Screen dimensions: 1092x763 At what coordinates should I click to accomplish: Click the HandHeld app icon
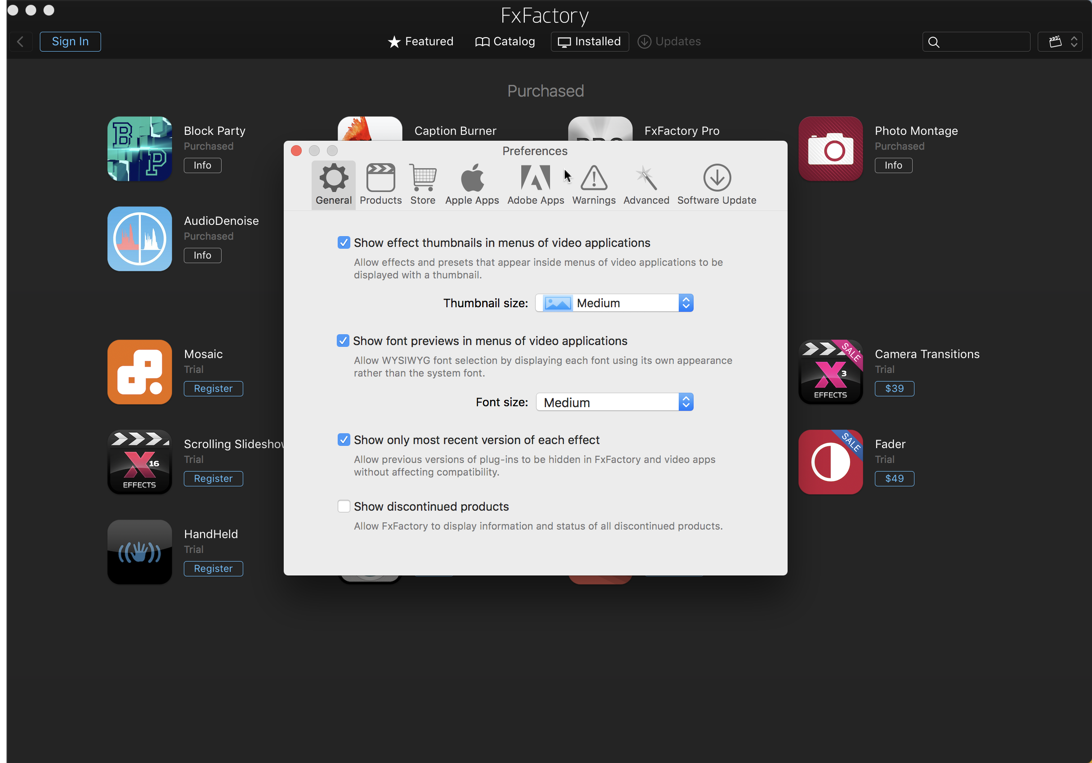pos(140,552)
